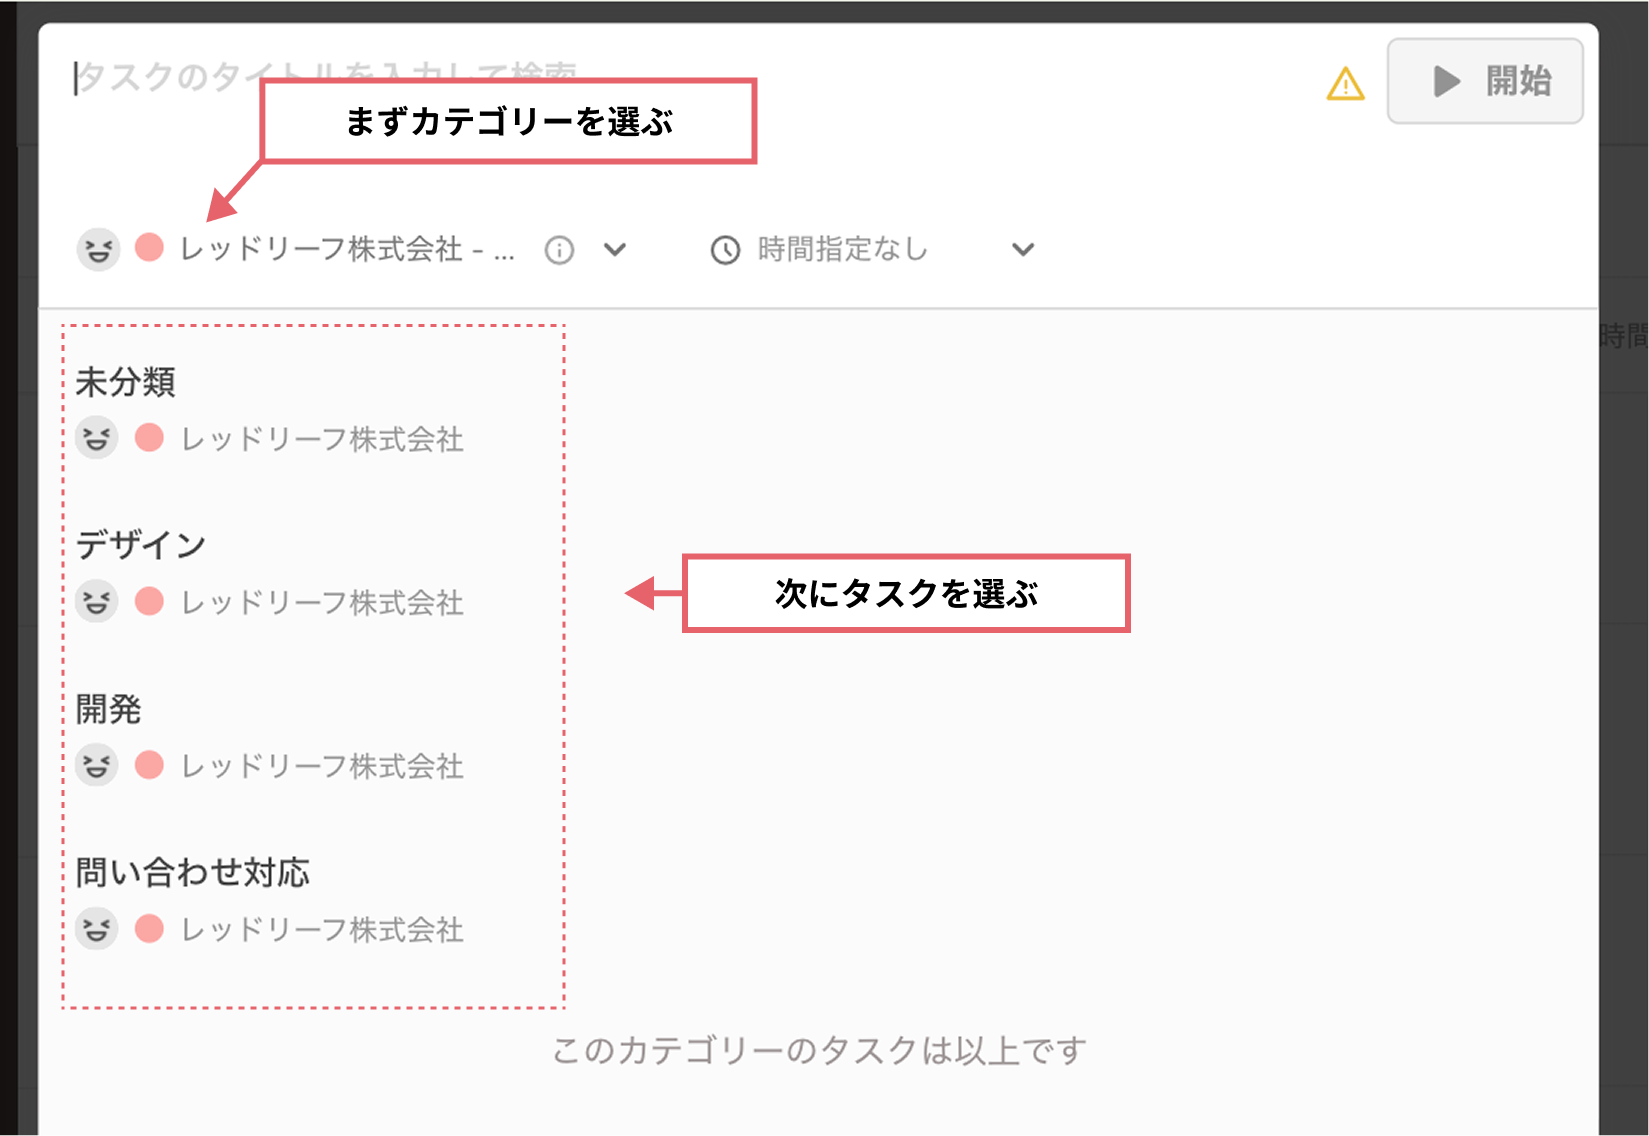The image size is (1649, 1136).
Task: Select the デザイン category
Action: point(140,544)
